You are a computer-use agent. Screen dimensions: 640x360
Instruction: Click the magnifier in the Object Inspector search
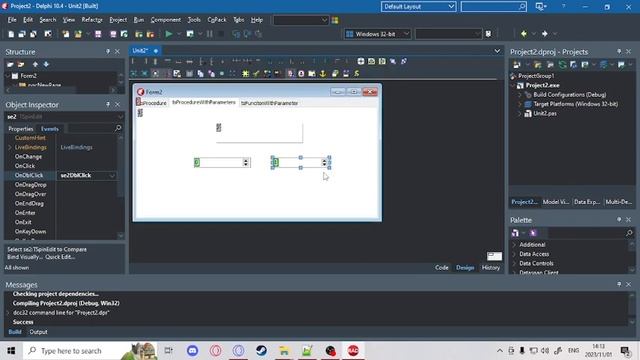[118, 128]
